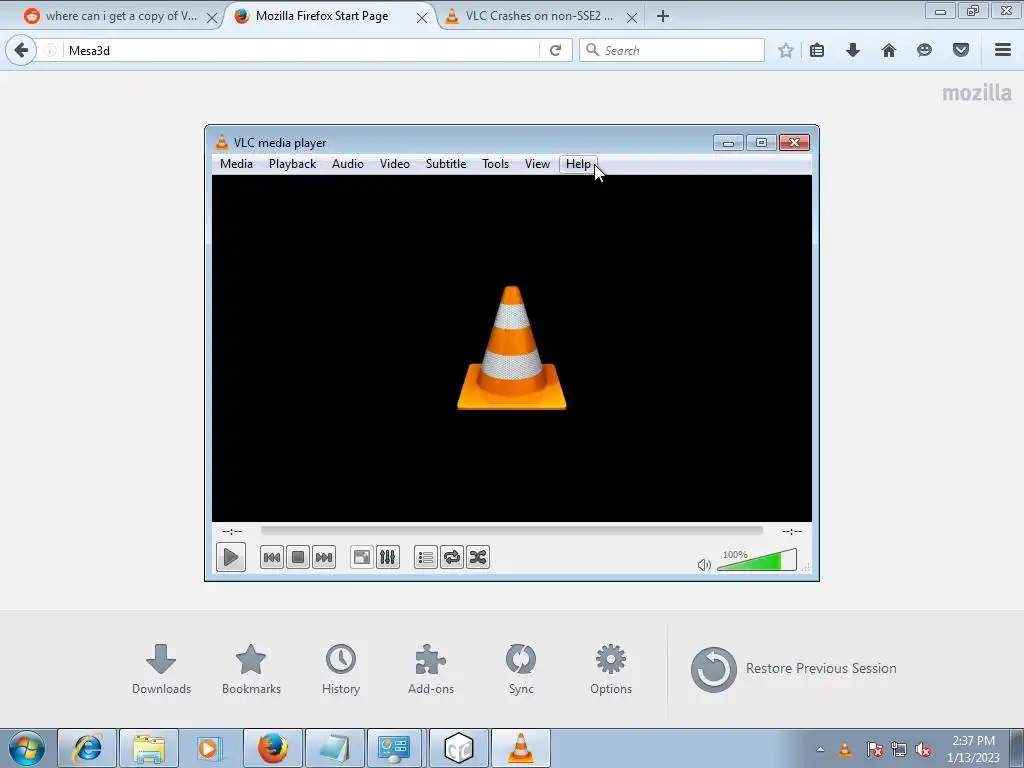Open VLC Tools menu
This screenshot has height=768, width=1024.
coord(495,164)
